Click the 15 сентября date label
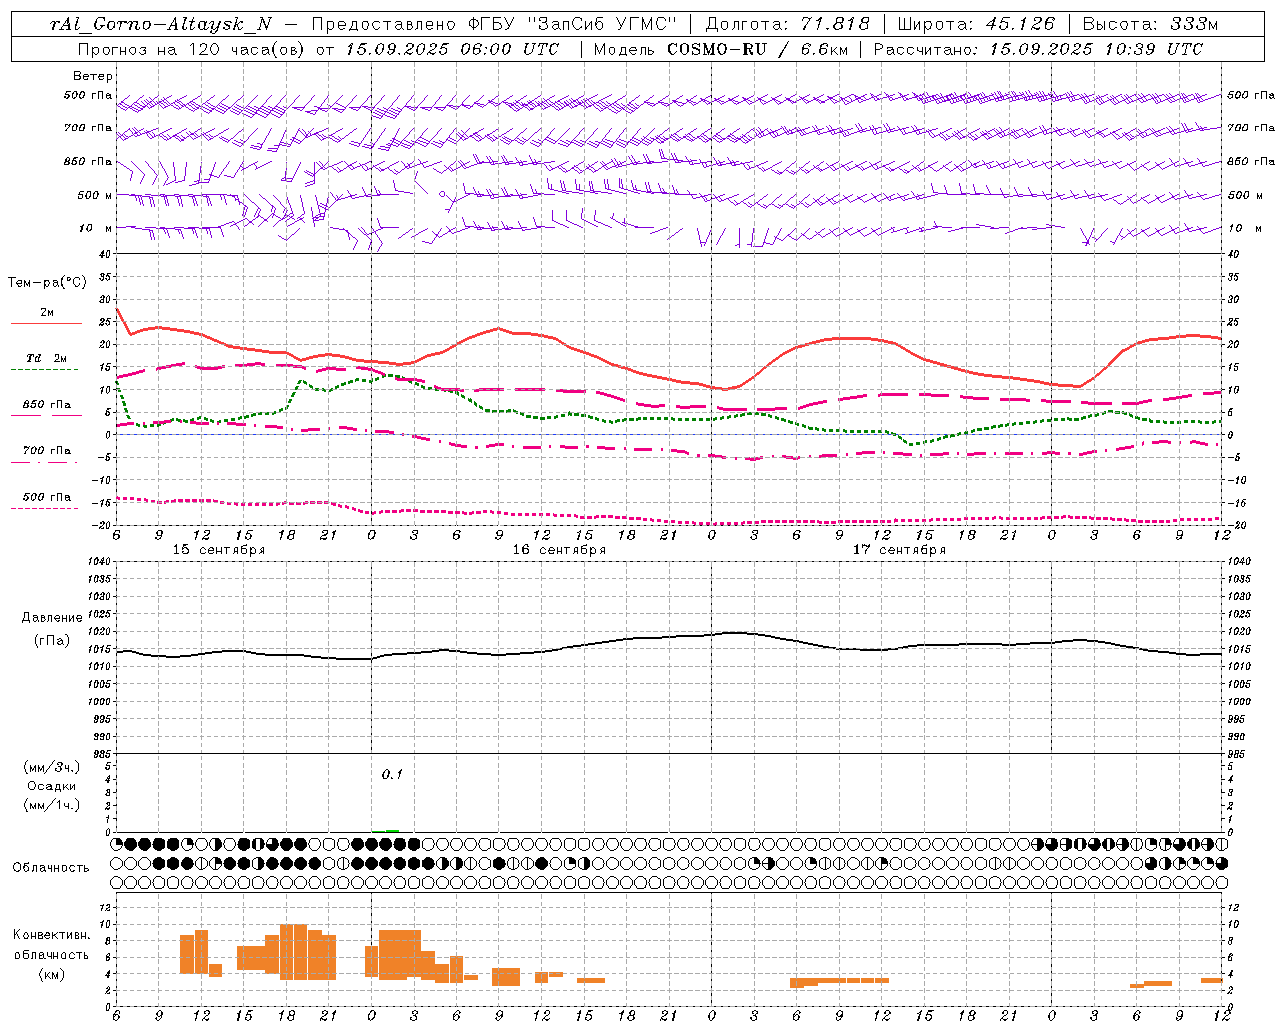Viewport: 1280px width, 1024px height. 219,550
